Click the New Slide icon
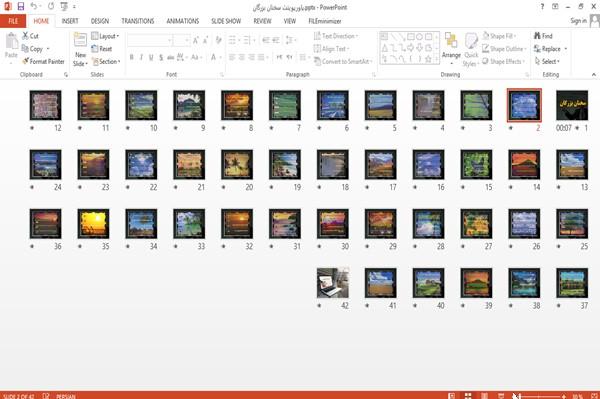 pyautogui.click(x=80, y=40)
